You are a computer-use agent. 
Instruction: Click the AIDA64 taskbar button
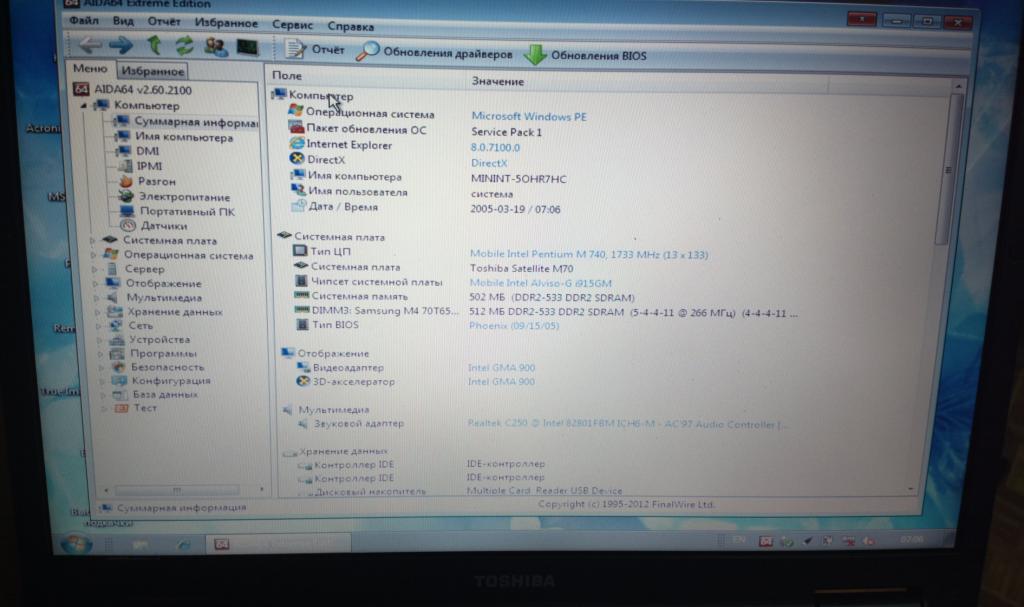pyautogui.click(x=279, y=544)
